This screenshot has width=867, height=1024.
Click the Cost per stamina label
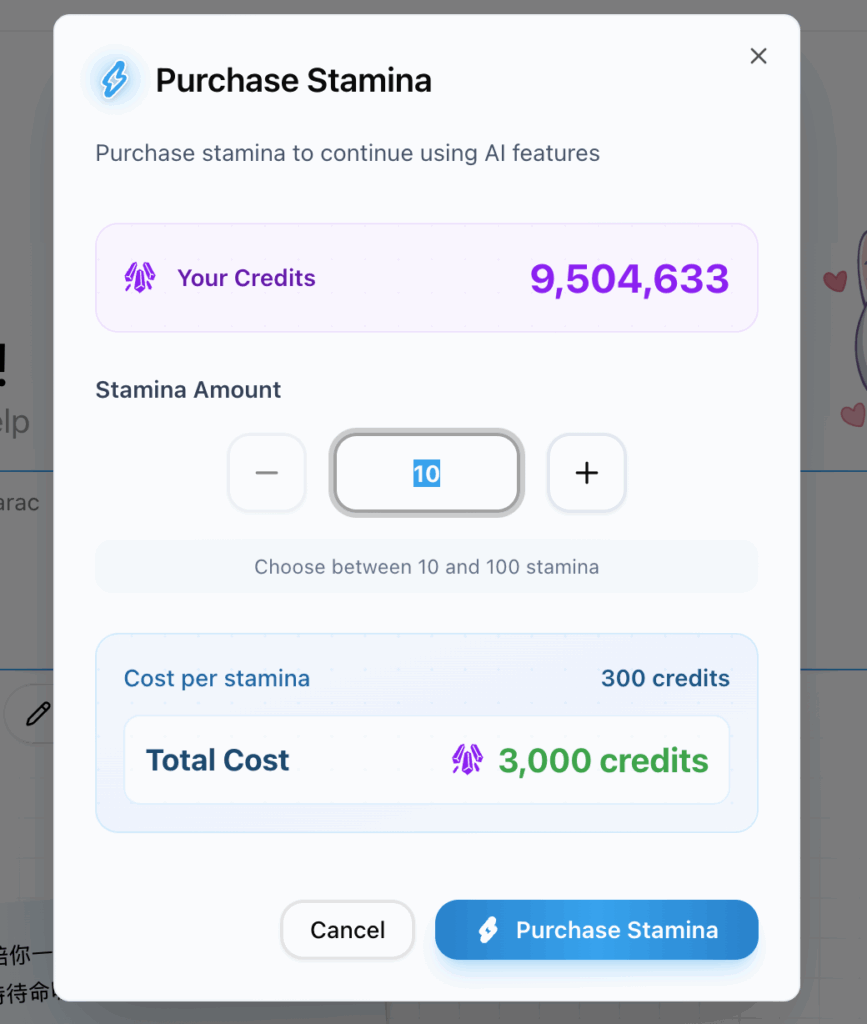pos(217,679)
